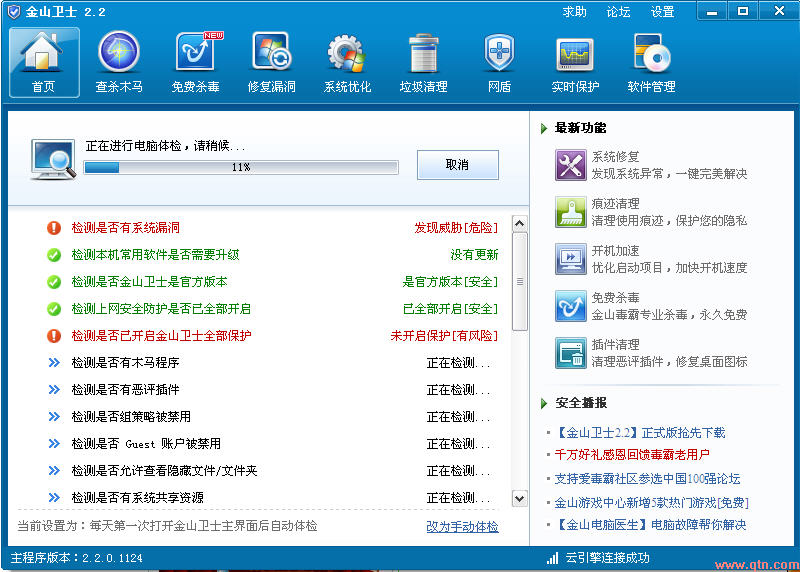Image resolution: width=800 pixels, height=572 pixels.
Task: Open the title bar dropdown menu arrow
Action: (711, 12)
